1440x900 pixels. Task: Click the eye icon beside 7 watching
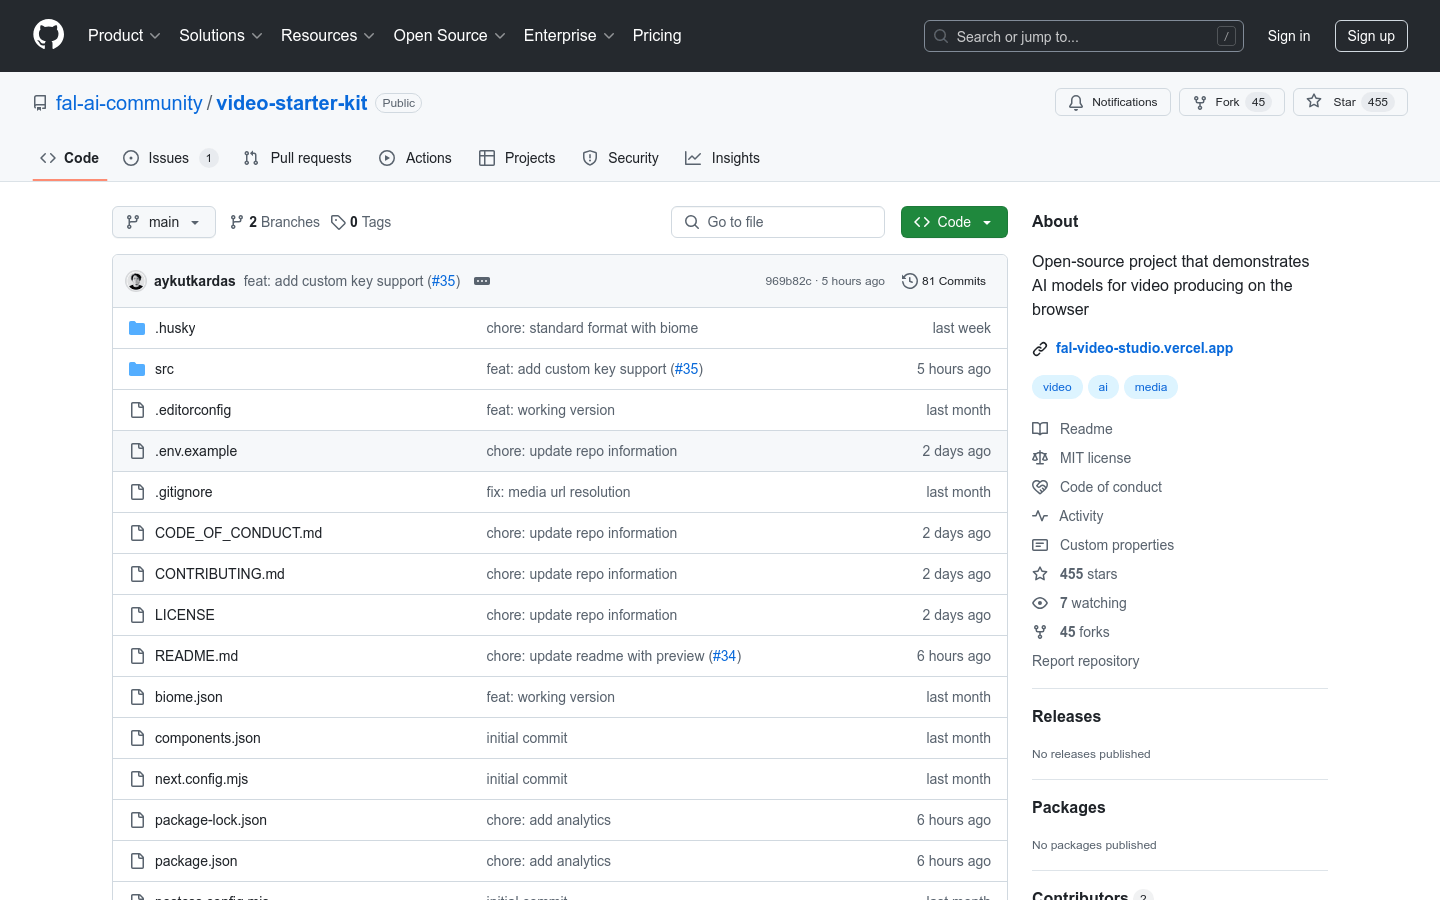point(1040,603)
